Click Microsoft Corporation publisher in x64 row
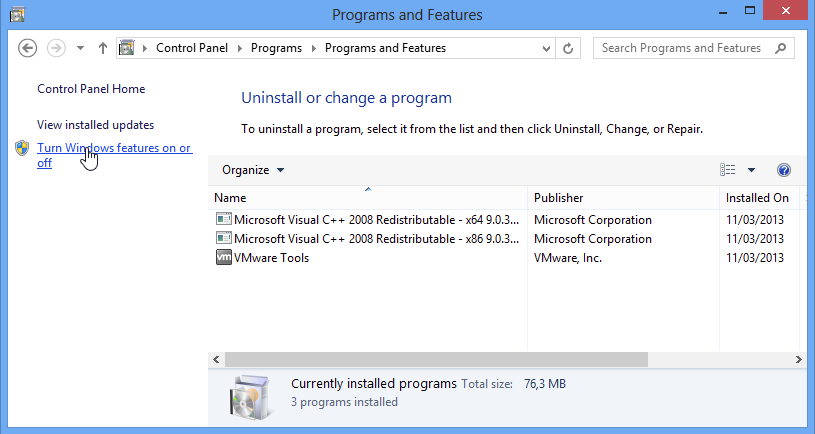This screenshot has height=434, width=815. (593, 220)
